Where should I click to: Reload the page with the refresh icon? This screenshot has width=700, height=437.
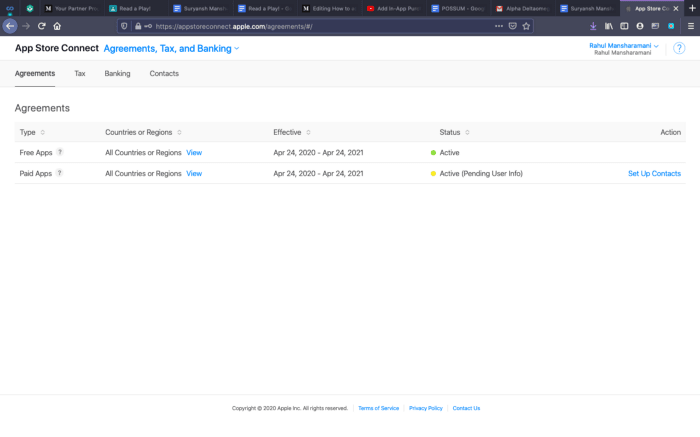pos(42,26)
